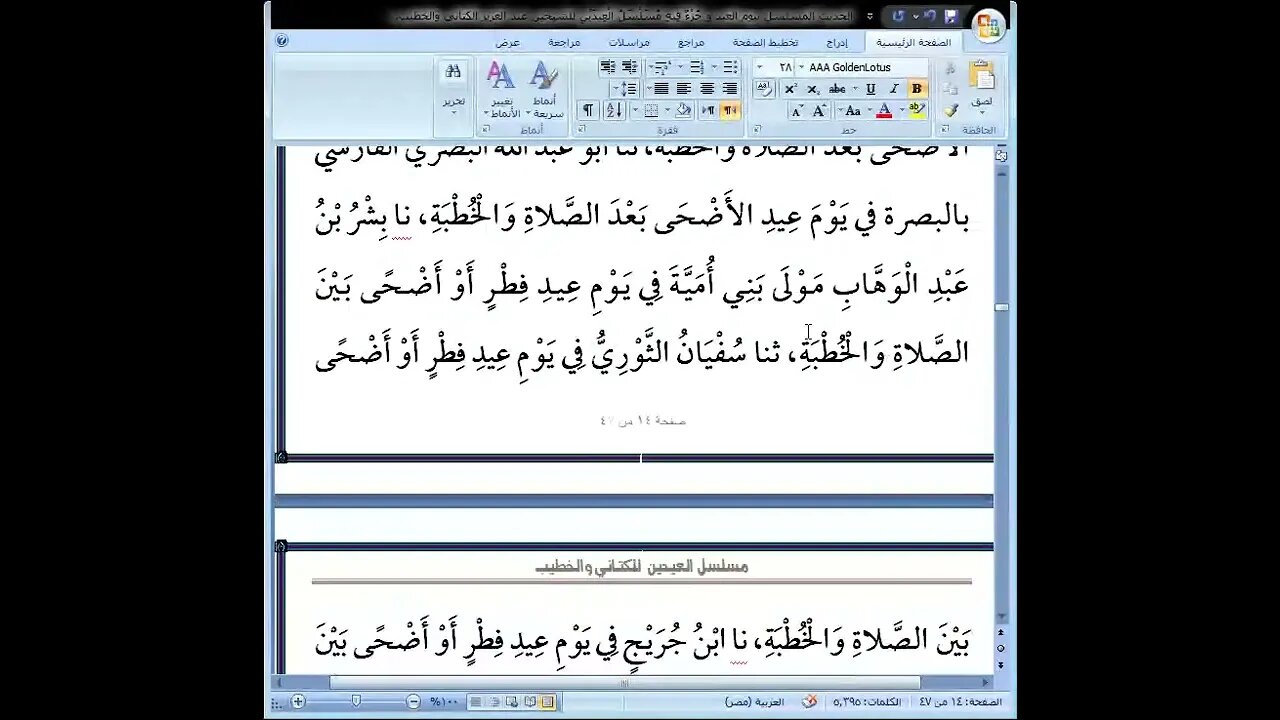Click the text highlight color button
The image size is (1280, 720).
pos(917,110)
